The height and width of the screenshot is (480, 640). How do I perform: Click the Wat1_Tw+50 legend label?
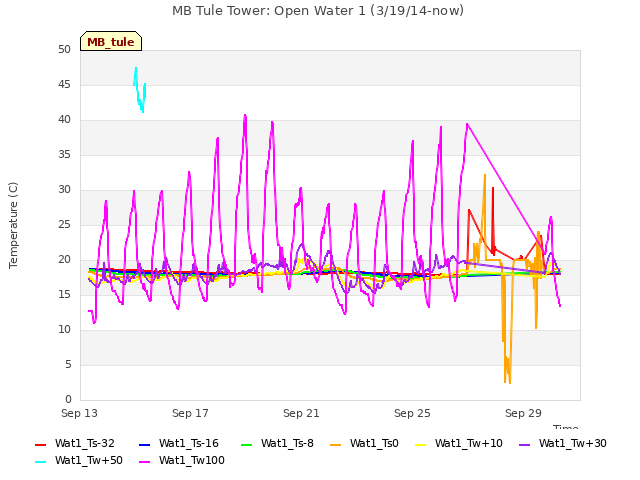tap(89, 460)
